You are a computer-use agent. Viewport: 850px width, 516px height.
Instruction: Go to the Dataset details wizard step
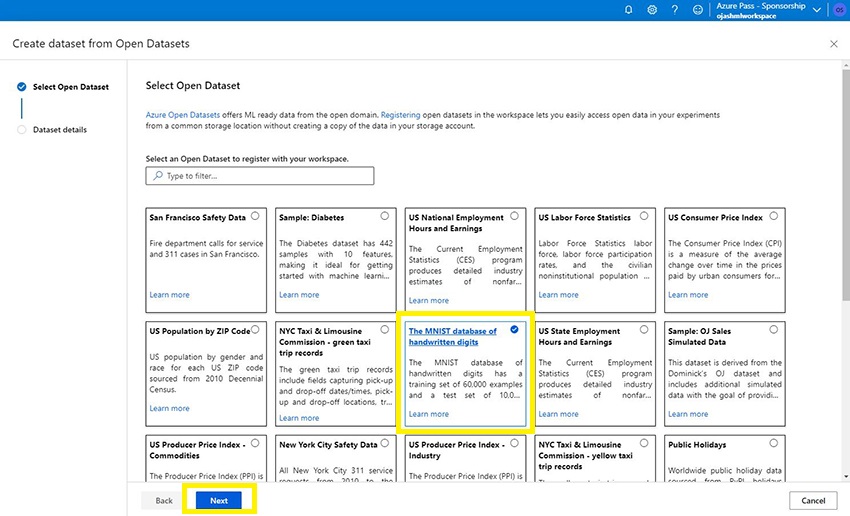60,130
